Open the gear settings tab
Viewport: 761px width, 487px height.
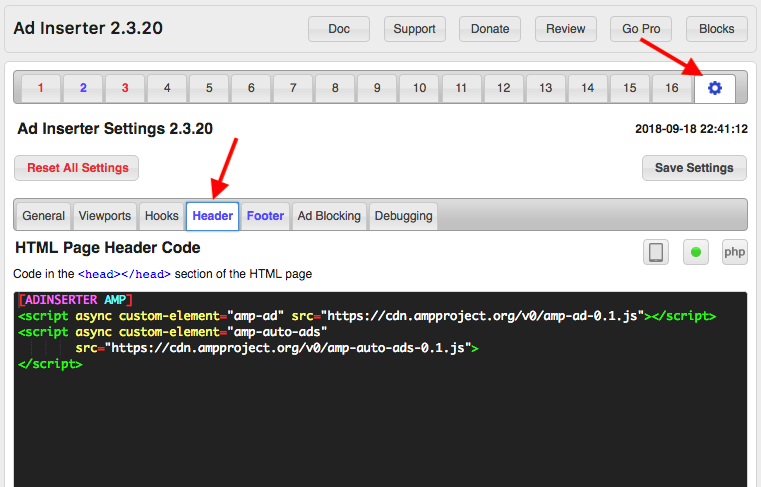(x=714, y=88)
